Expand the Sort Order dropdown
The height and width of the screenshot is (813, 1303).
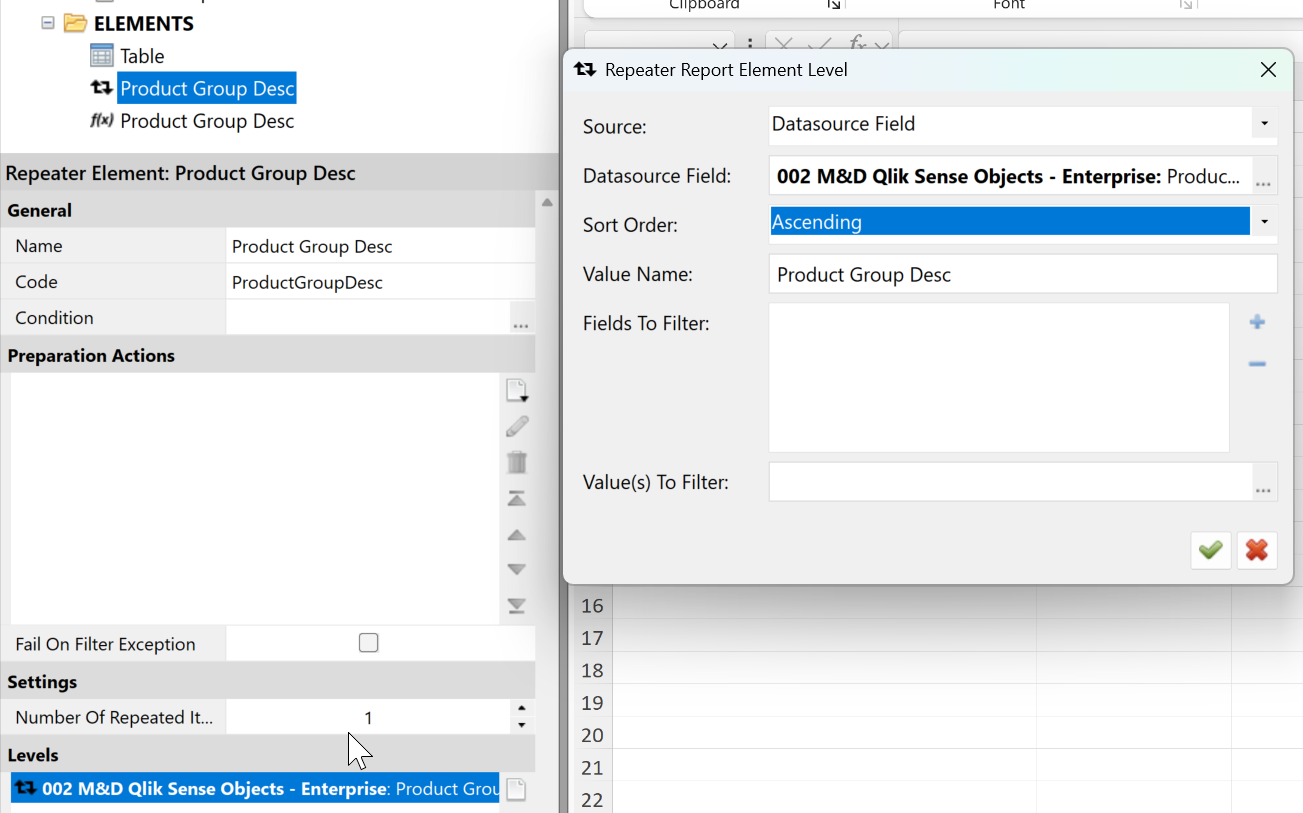[1264, 222]
